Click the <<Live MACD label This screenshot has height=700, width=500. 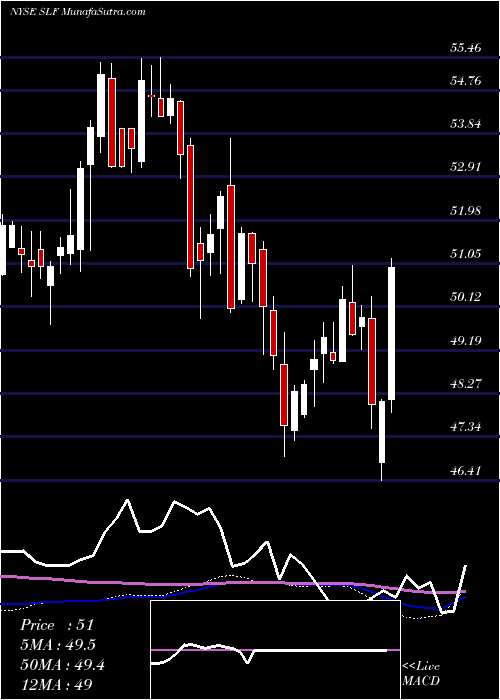tap(421, 674)
